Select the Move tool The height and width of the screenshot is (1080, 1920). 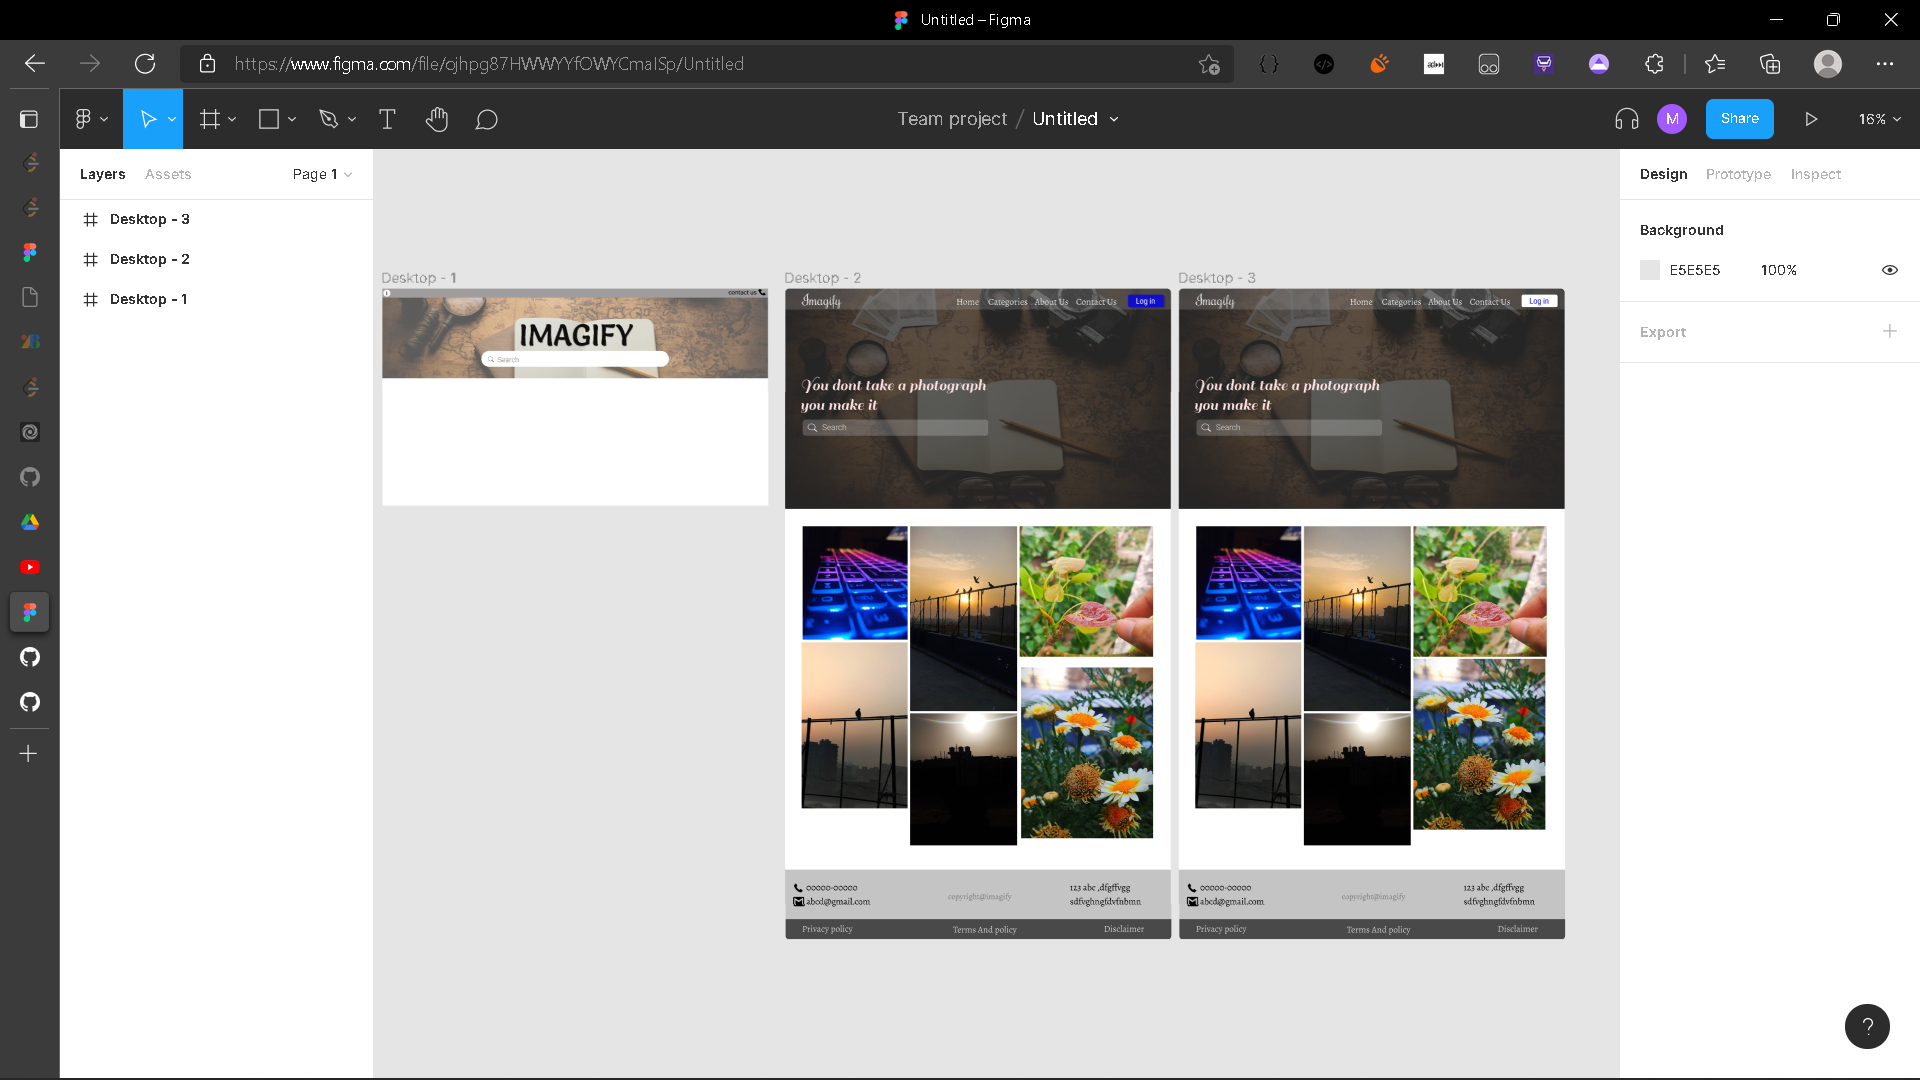pos(150,119)
